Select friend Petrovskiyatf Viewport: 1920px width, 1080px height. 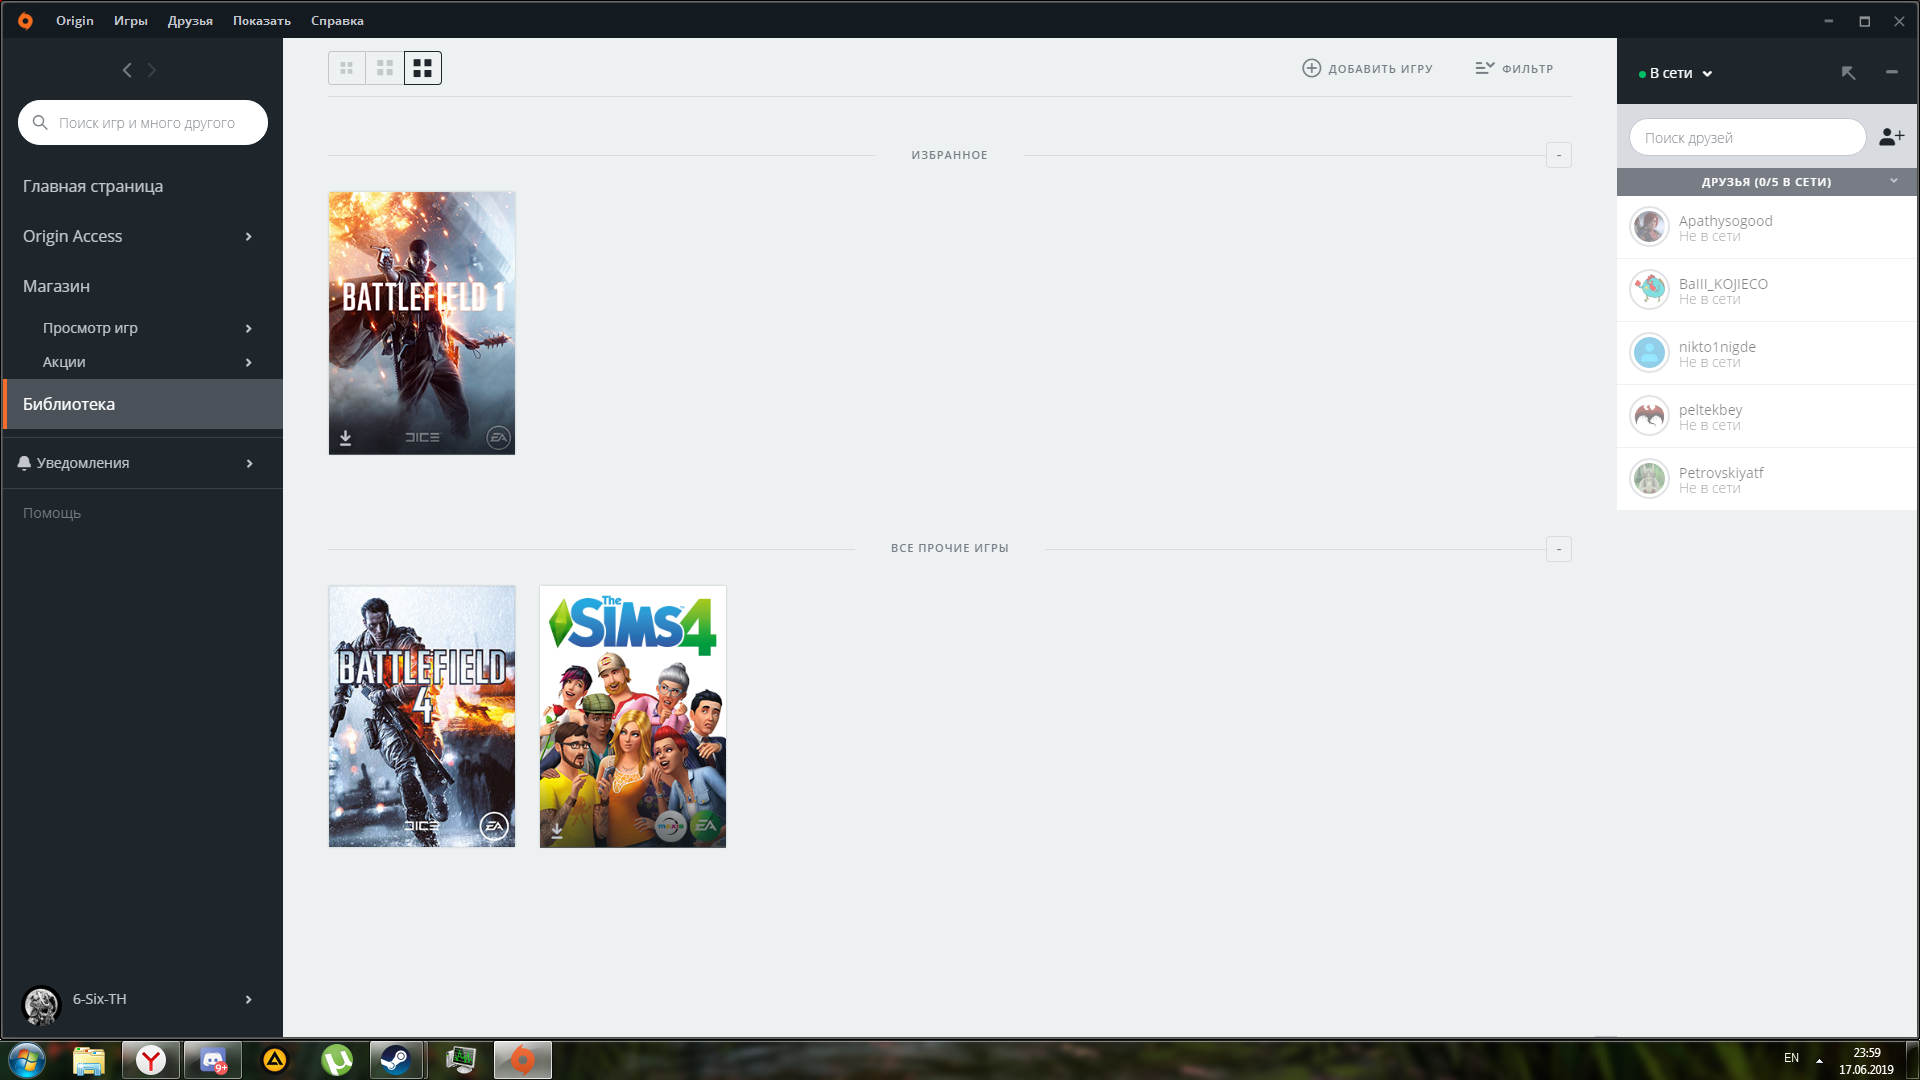coord(1766,479)
